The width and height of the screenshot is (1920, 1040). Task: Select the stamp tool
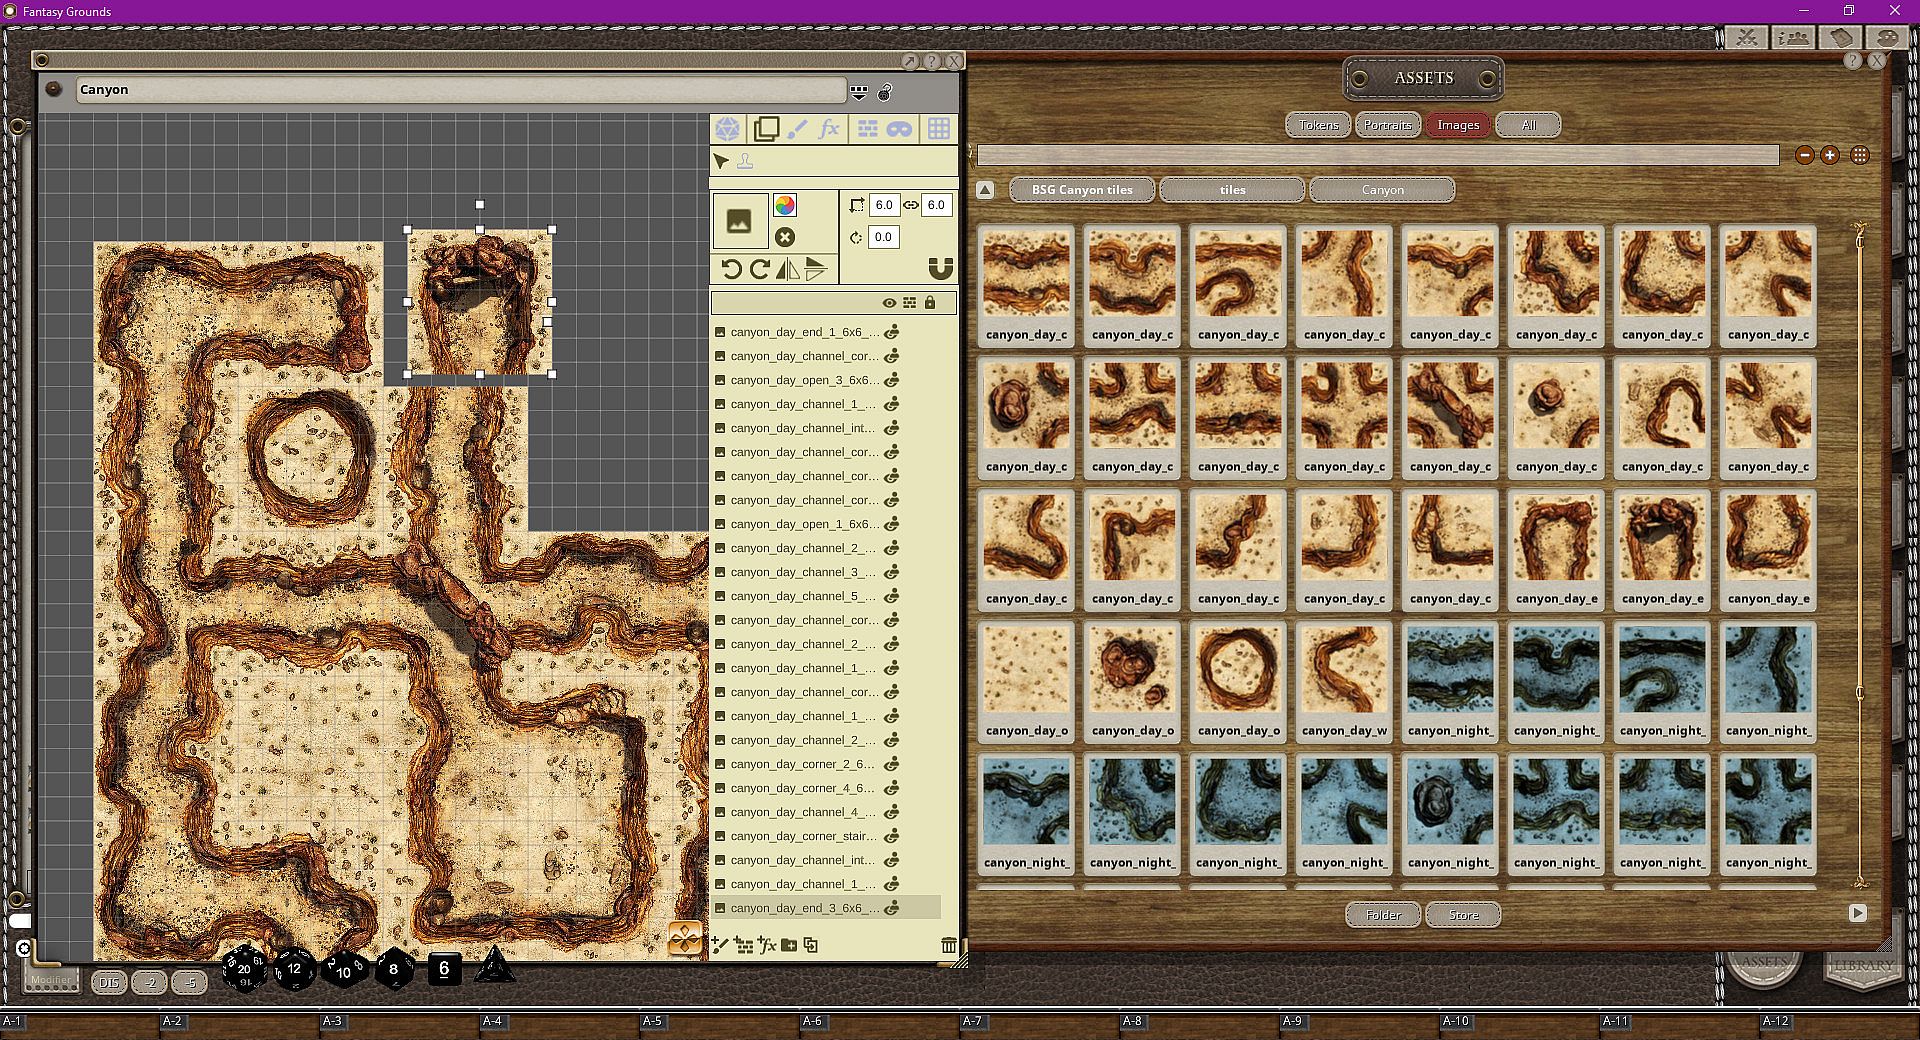pos(745,162)
